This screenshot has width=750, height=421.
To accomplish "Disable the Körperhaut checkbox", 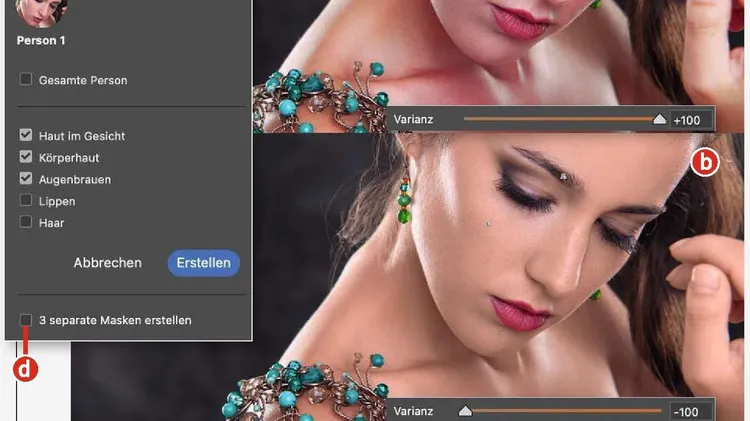I will coord(26,157).
